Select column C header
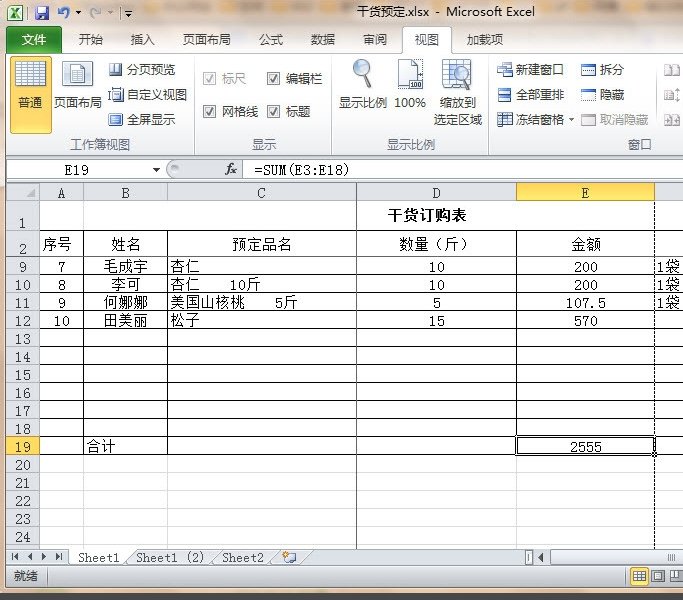 261,193
